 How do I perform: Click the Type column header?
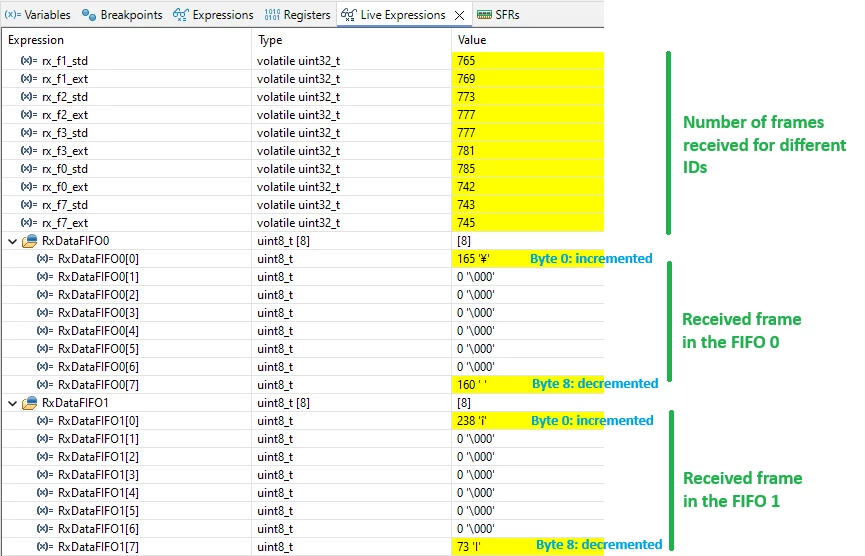point(270,40)
